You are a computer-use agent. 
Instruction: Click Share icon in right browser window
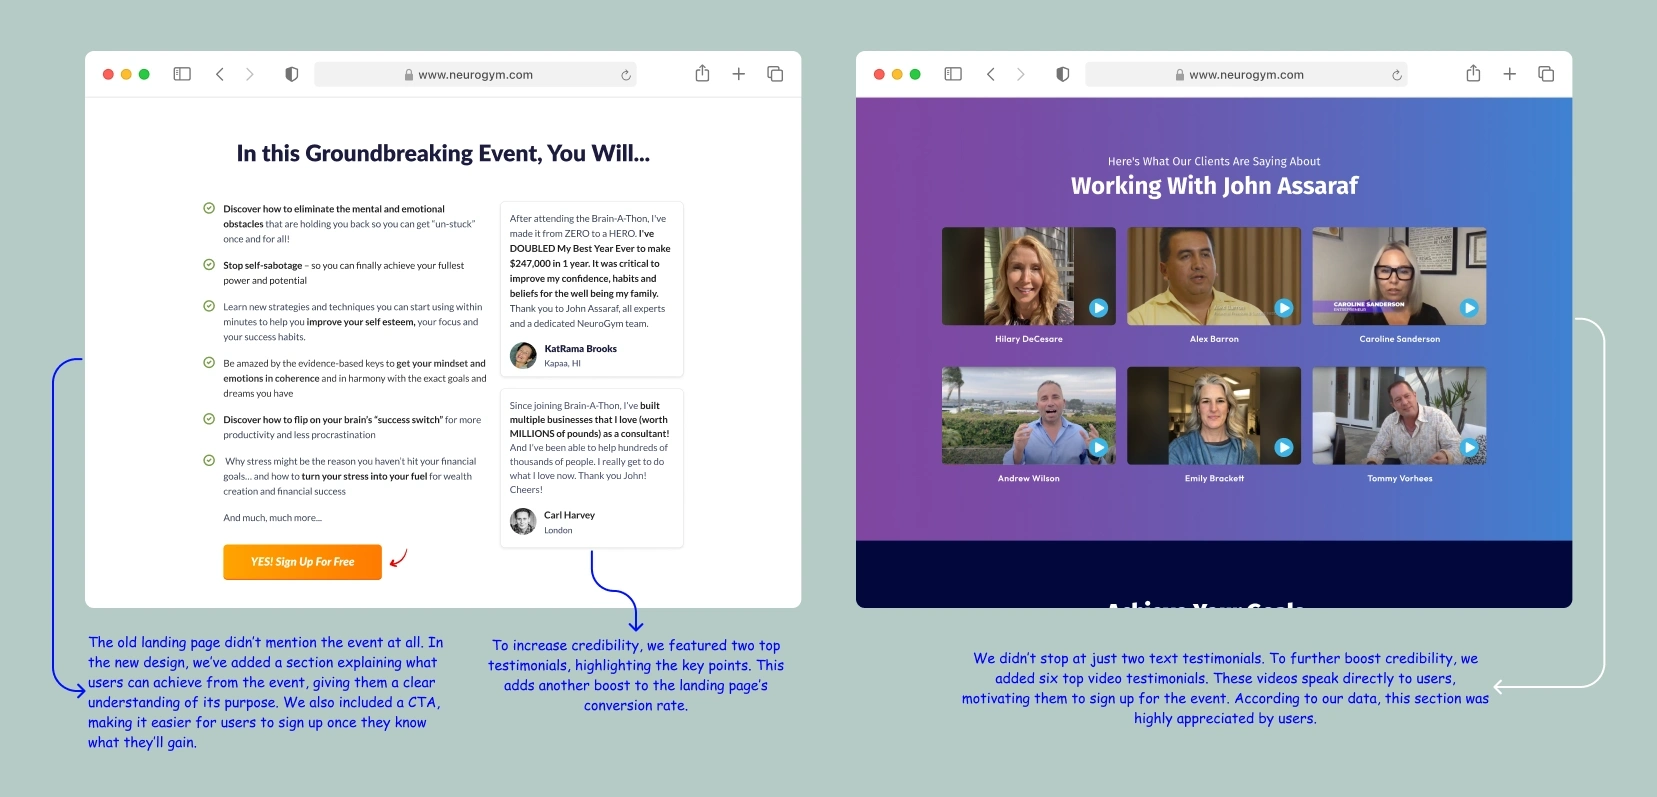pyautogui.click(x=1474, y=73)
